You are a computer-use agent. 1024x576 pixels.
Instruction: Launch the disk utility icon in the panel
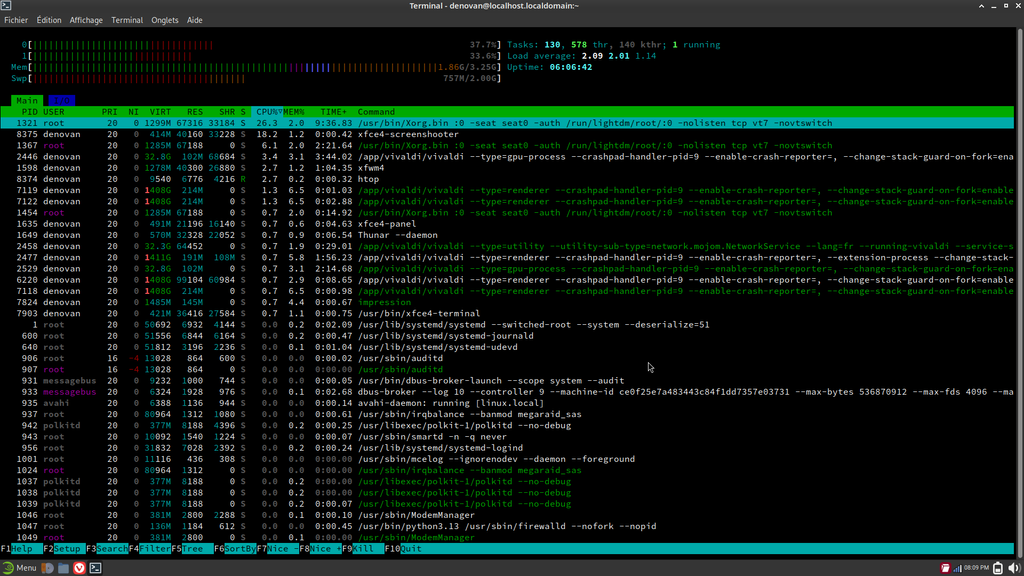48,568
